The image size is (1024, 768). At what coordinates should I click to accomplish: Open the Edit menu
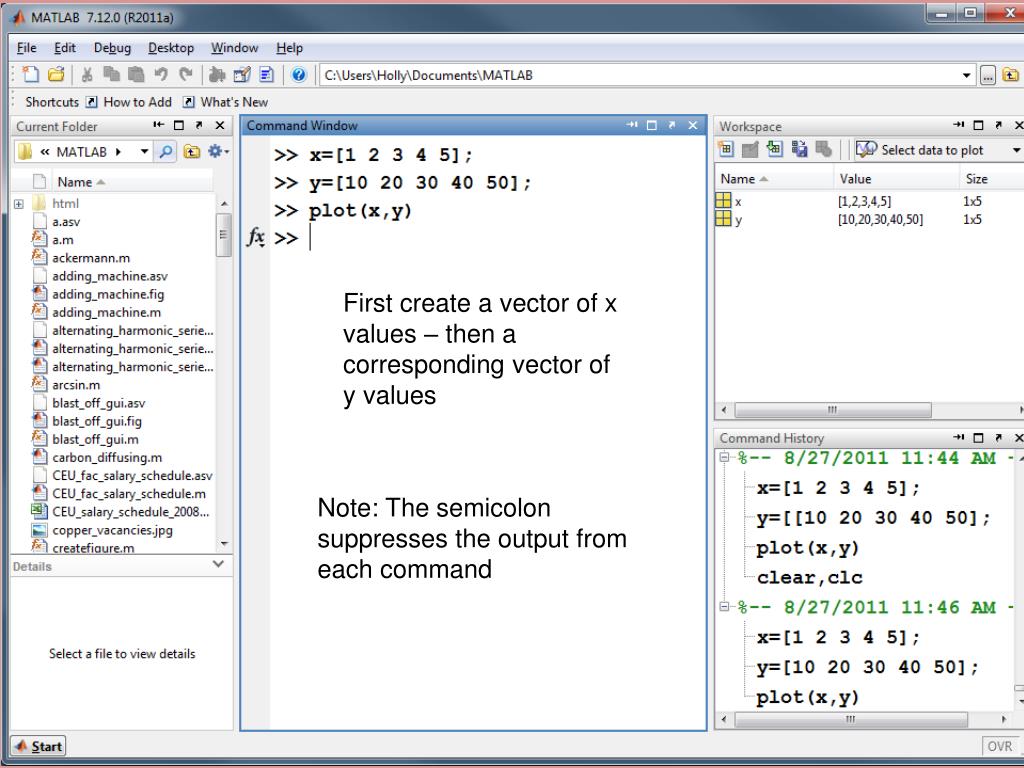click(x=65, y=48)
